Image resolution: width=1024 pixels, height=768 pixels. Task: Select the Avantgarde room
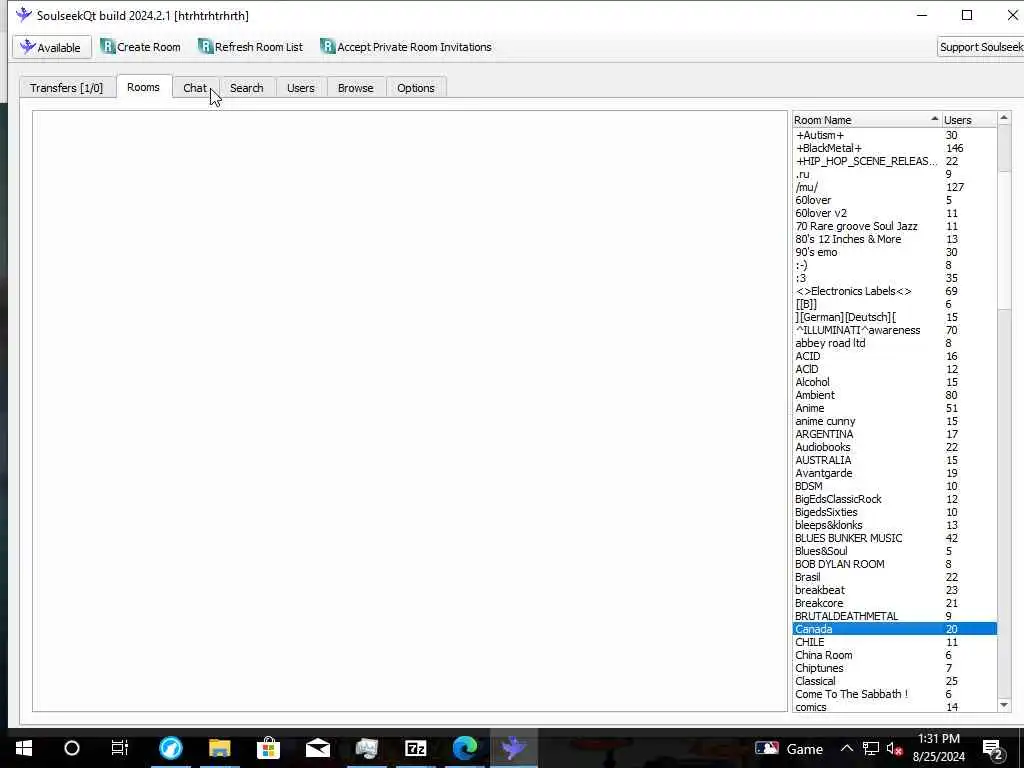click(895, 473)
